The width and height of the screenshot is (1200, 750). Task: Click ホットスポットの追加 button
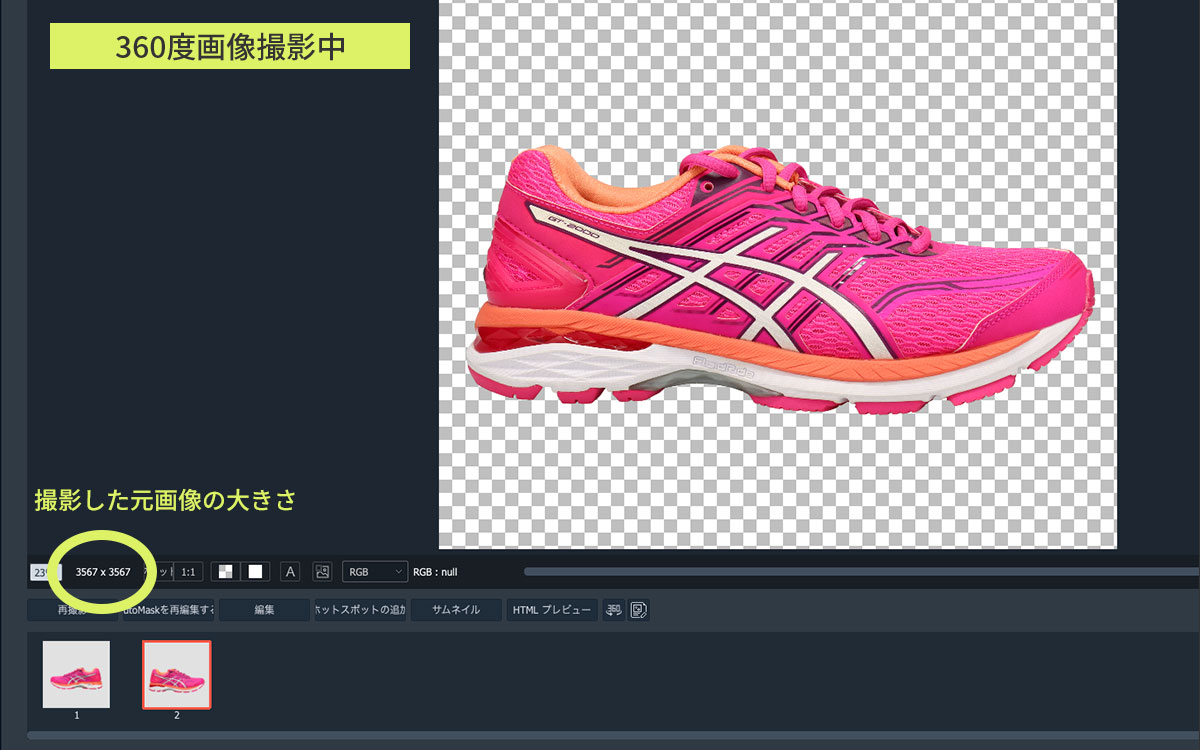tap(360, 610)
